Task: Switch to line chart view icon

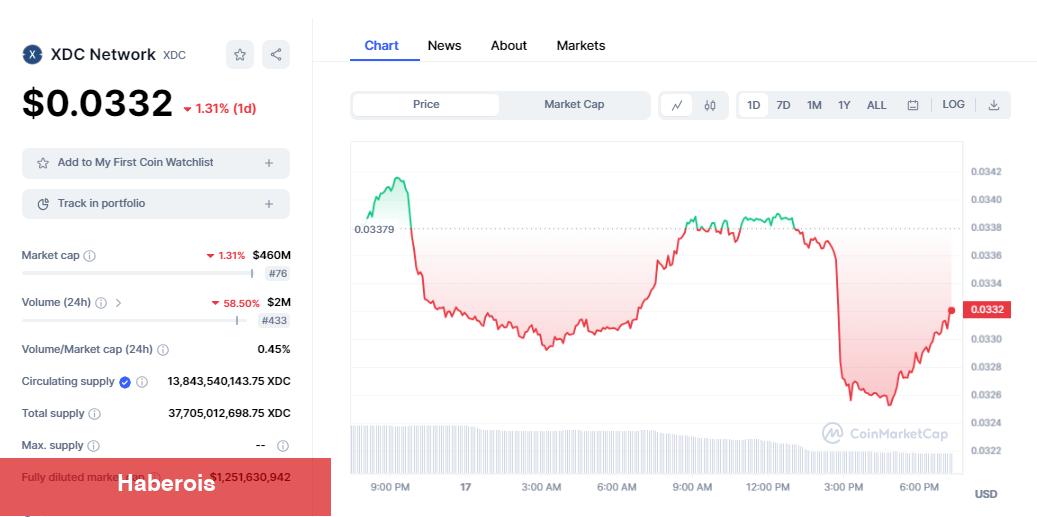Action: (677, 105)
